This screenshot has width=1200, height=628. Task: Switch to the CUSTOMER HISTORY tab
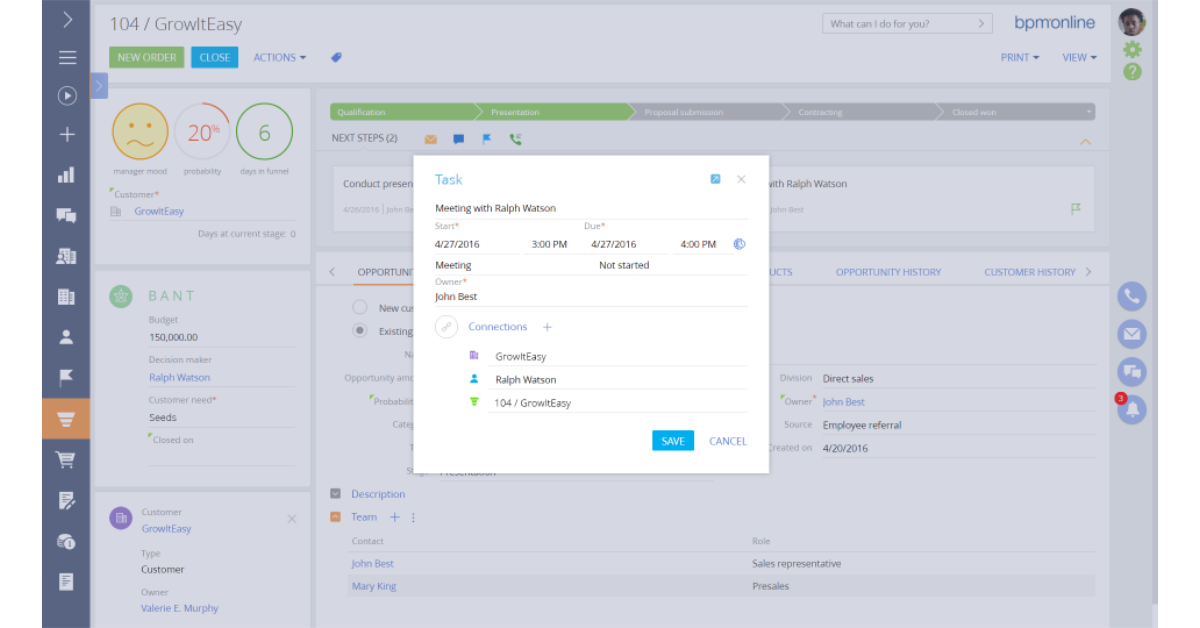[1029, 272]
